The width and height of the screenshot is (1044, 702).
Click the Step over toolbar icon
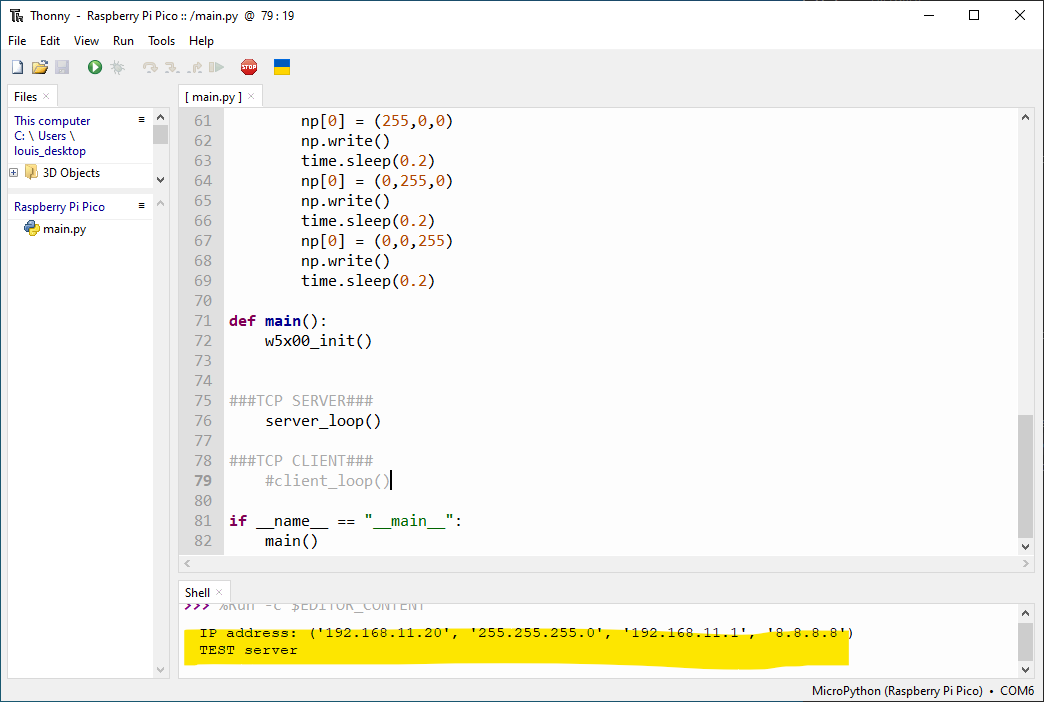[150, 67]
